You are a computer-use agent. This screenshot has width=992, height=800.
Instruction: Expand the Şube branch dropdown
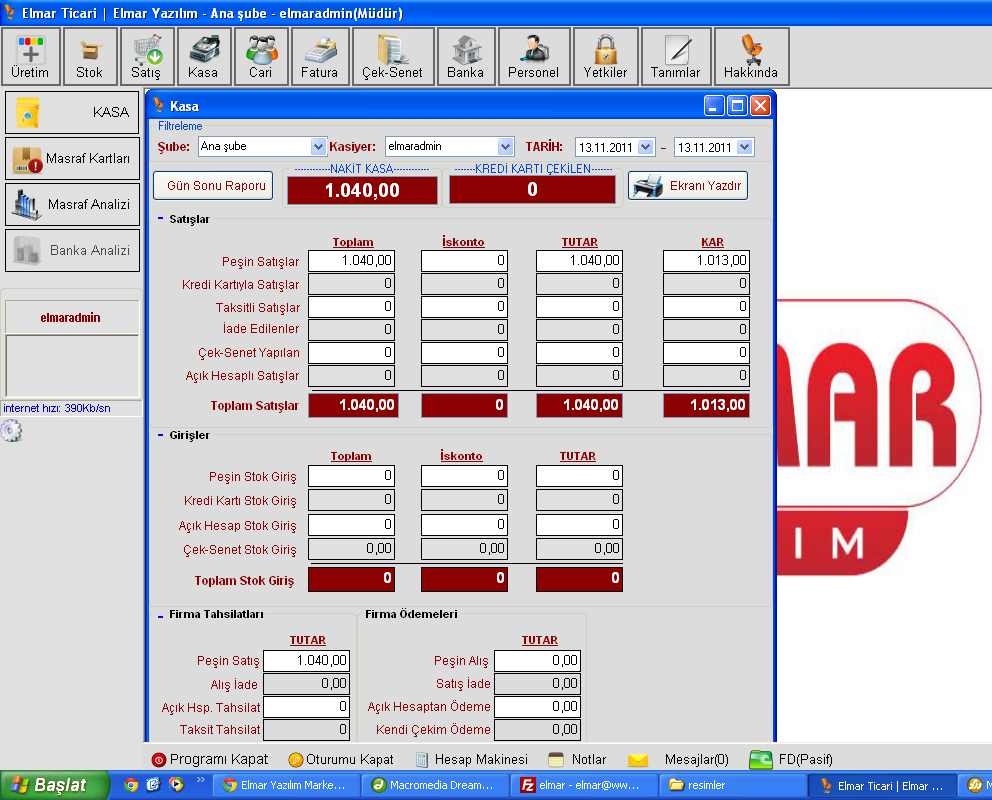click(x=318, y=147)
